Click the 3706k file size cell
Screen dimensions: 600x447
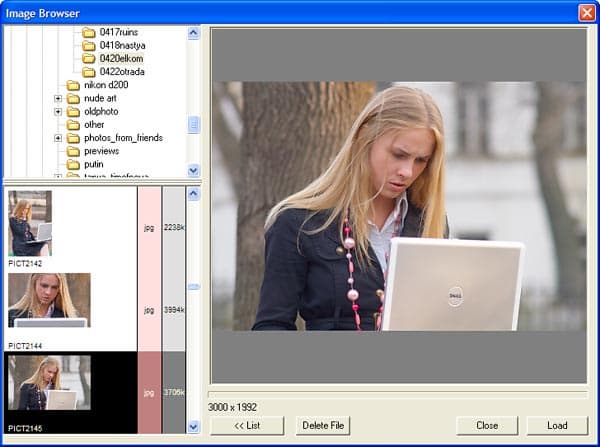(174, 393)
